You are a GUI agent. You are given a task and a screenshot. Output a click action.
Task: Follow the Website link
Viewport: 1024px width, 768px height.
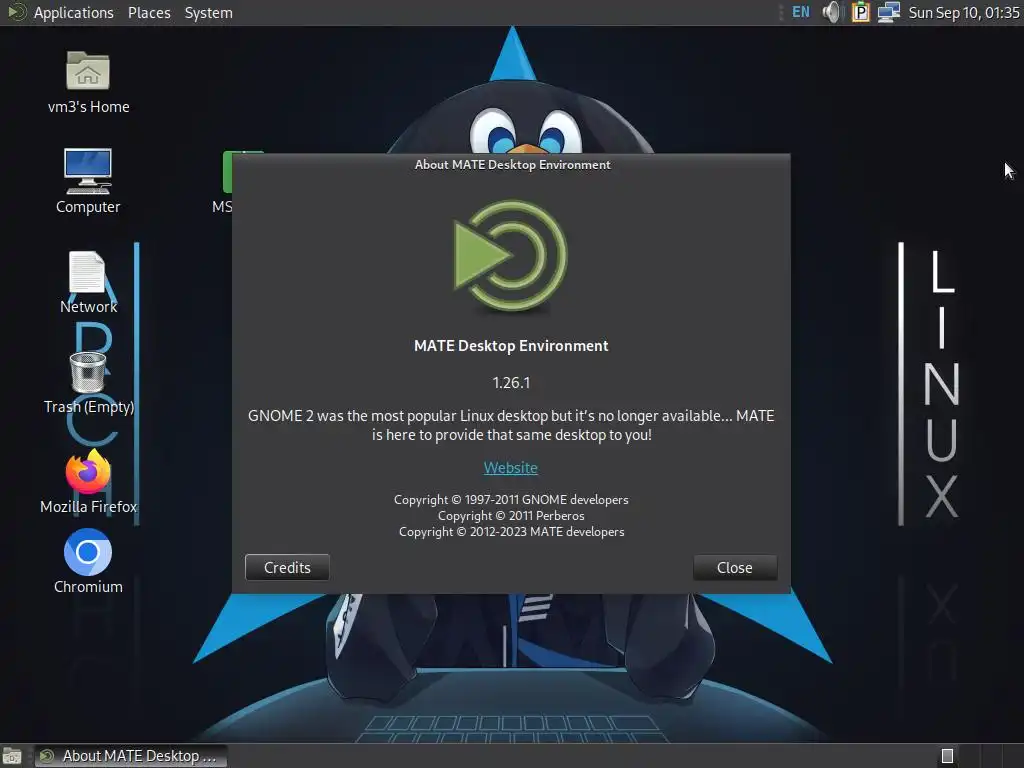click(511, 468)
